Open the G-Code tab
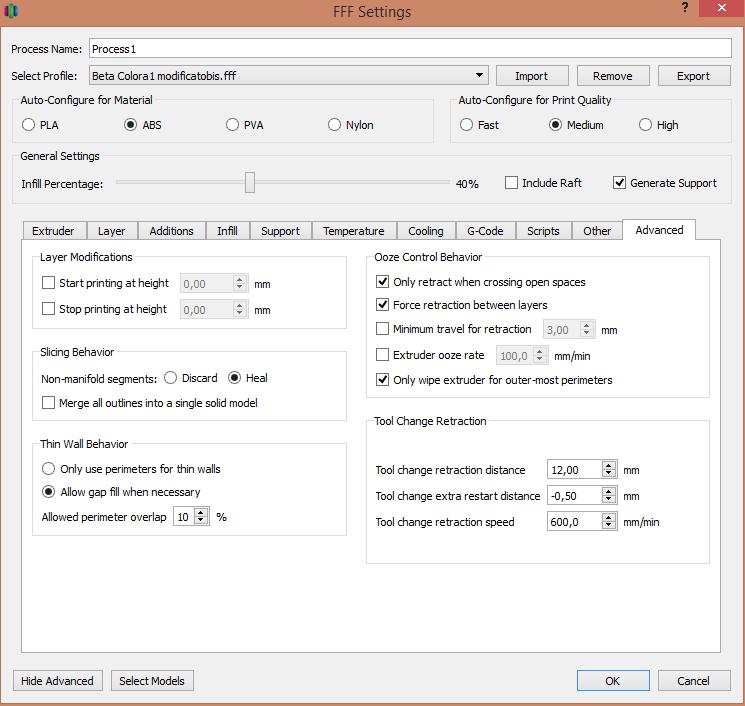 point(485,231)
